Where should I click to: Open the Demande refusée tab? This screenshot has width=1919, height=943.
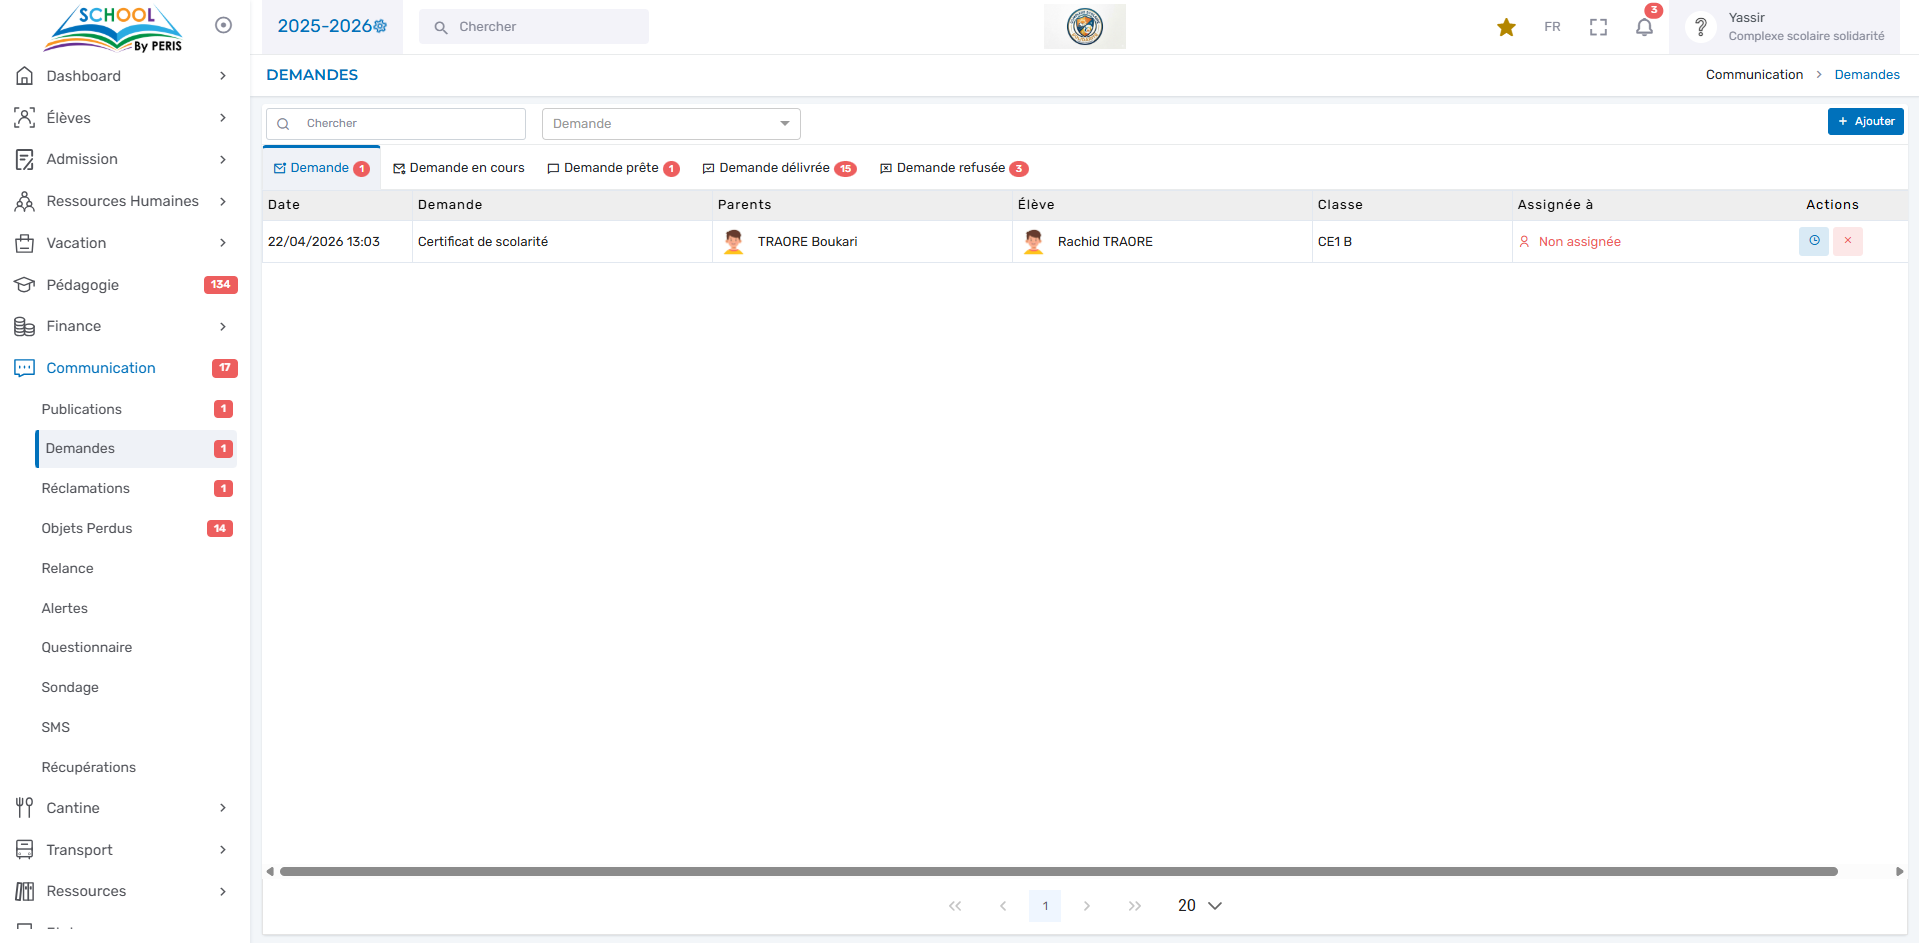[x=953, y=168]
